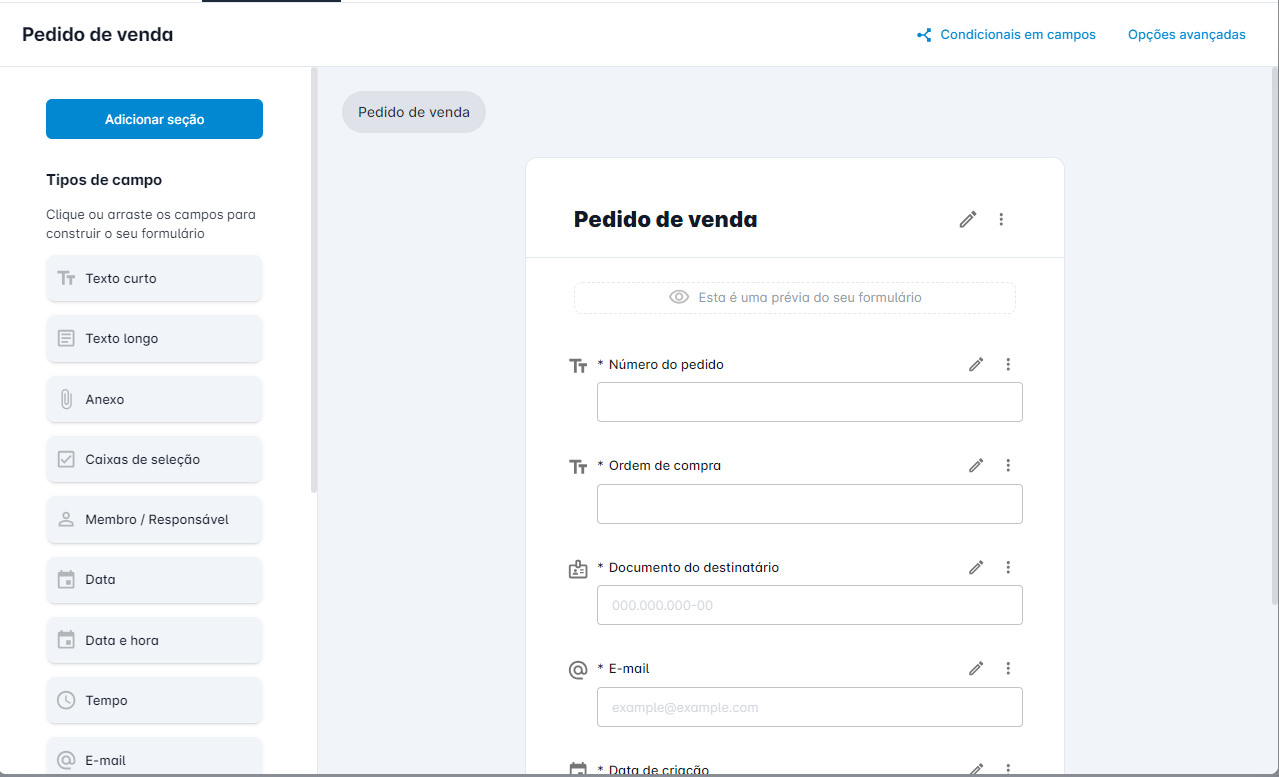This screenshot has height=777, width=1279.
Task: Click the pencil icon beside Pedido de venda title
Action: click(x=967, y=219)
